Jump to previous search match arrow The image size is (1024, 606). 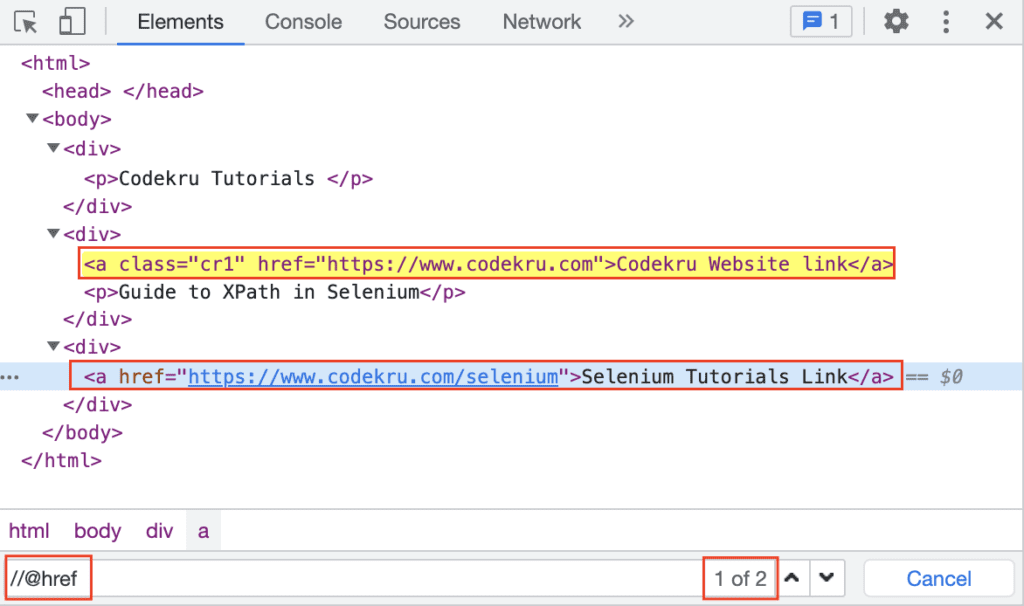click(791, 577)
